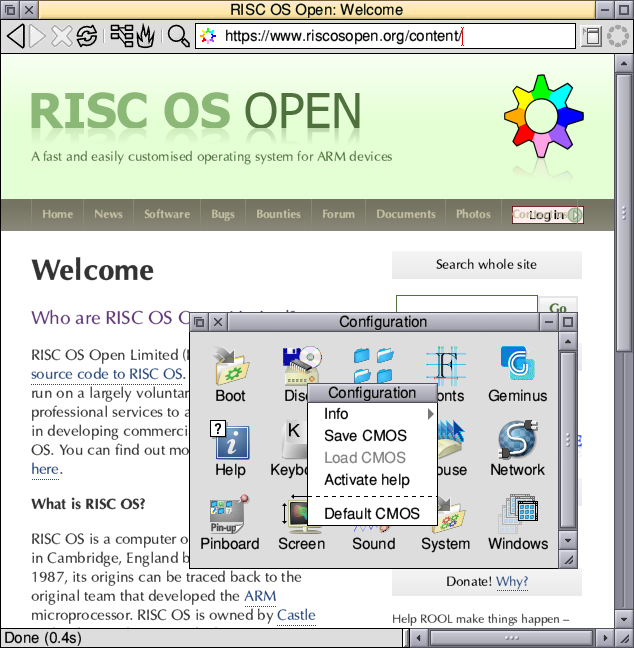Follow the Castle hyperlink
This screenshot has height=648, width=634.
(296, 615)
